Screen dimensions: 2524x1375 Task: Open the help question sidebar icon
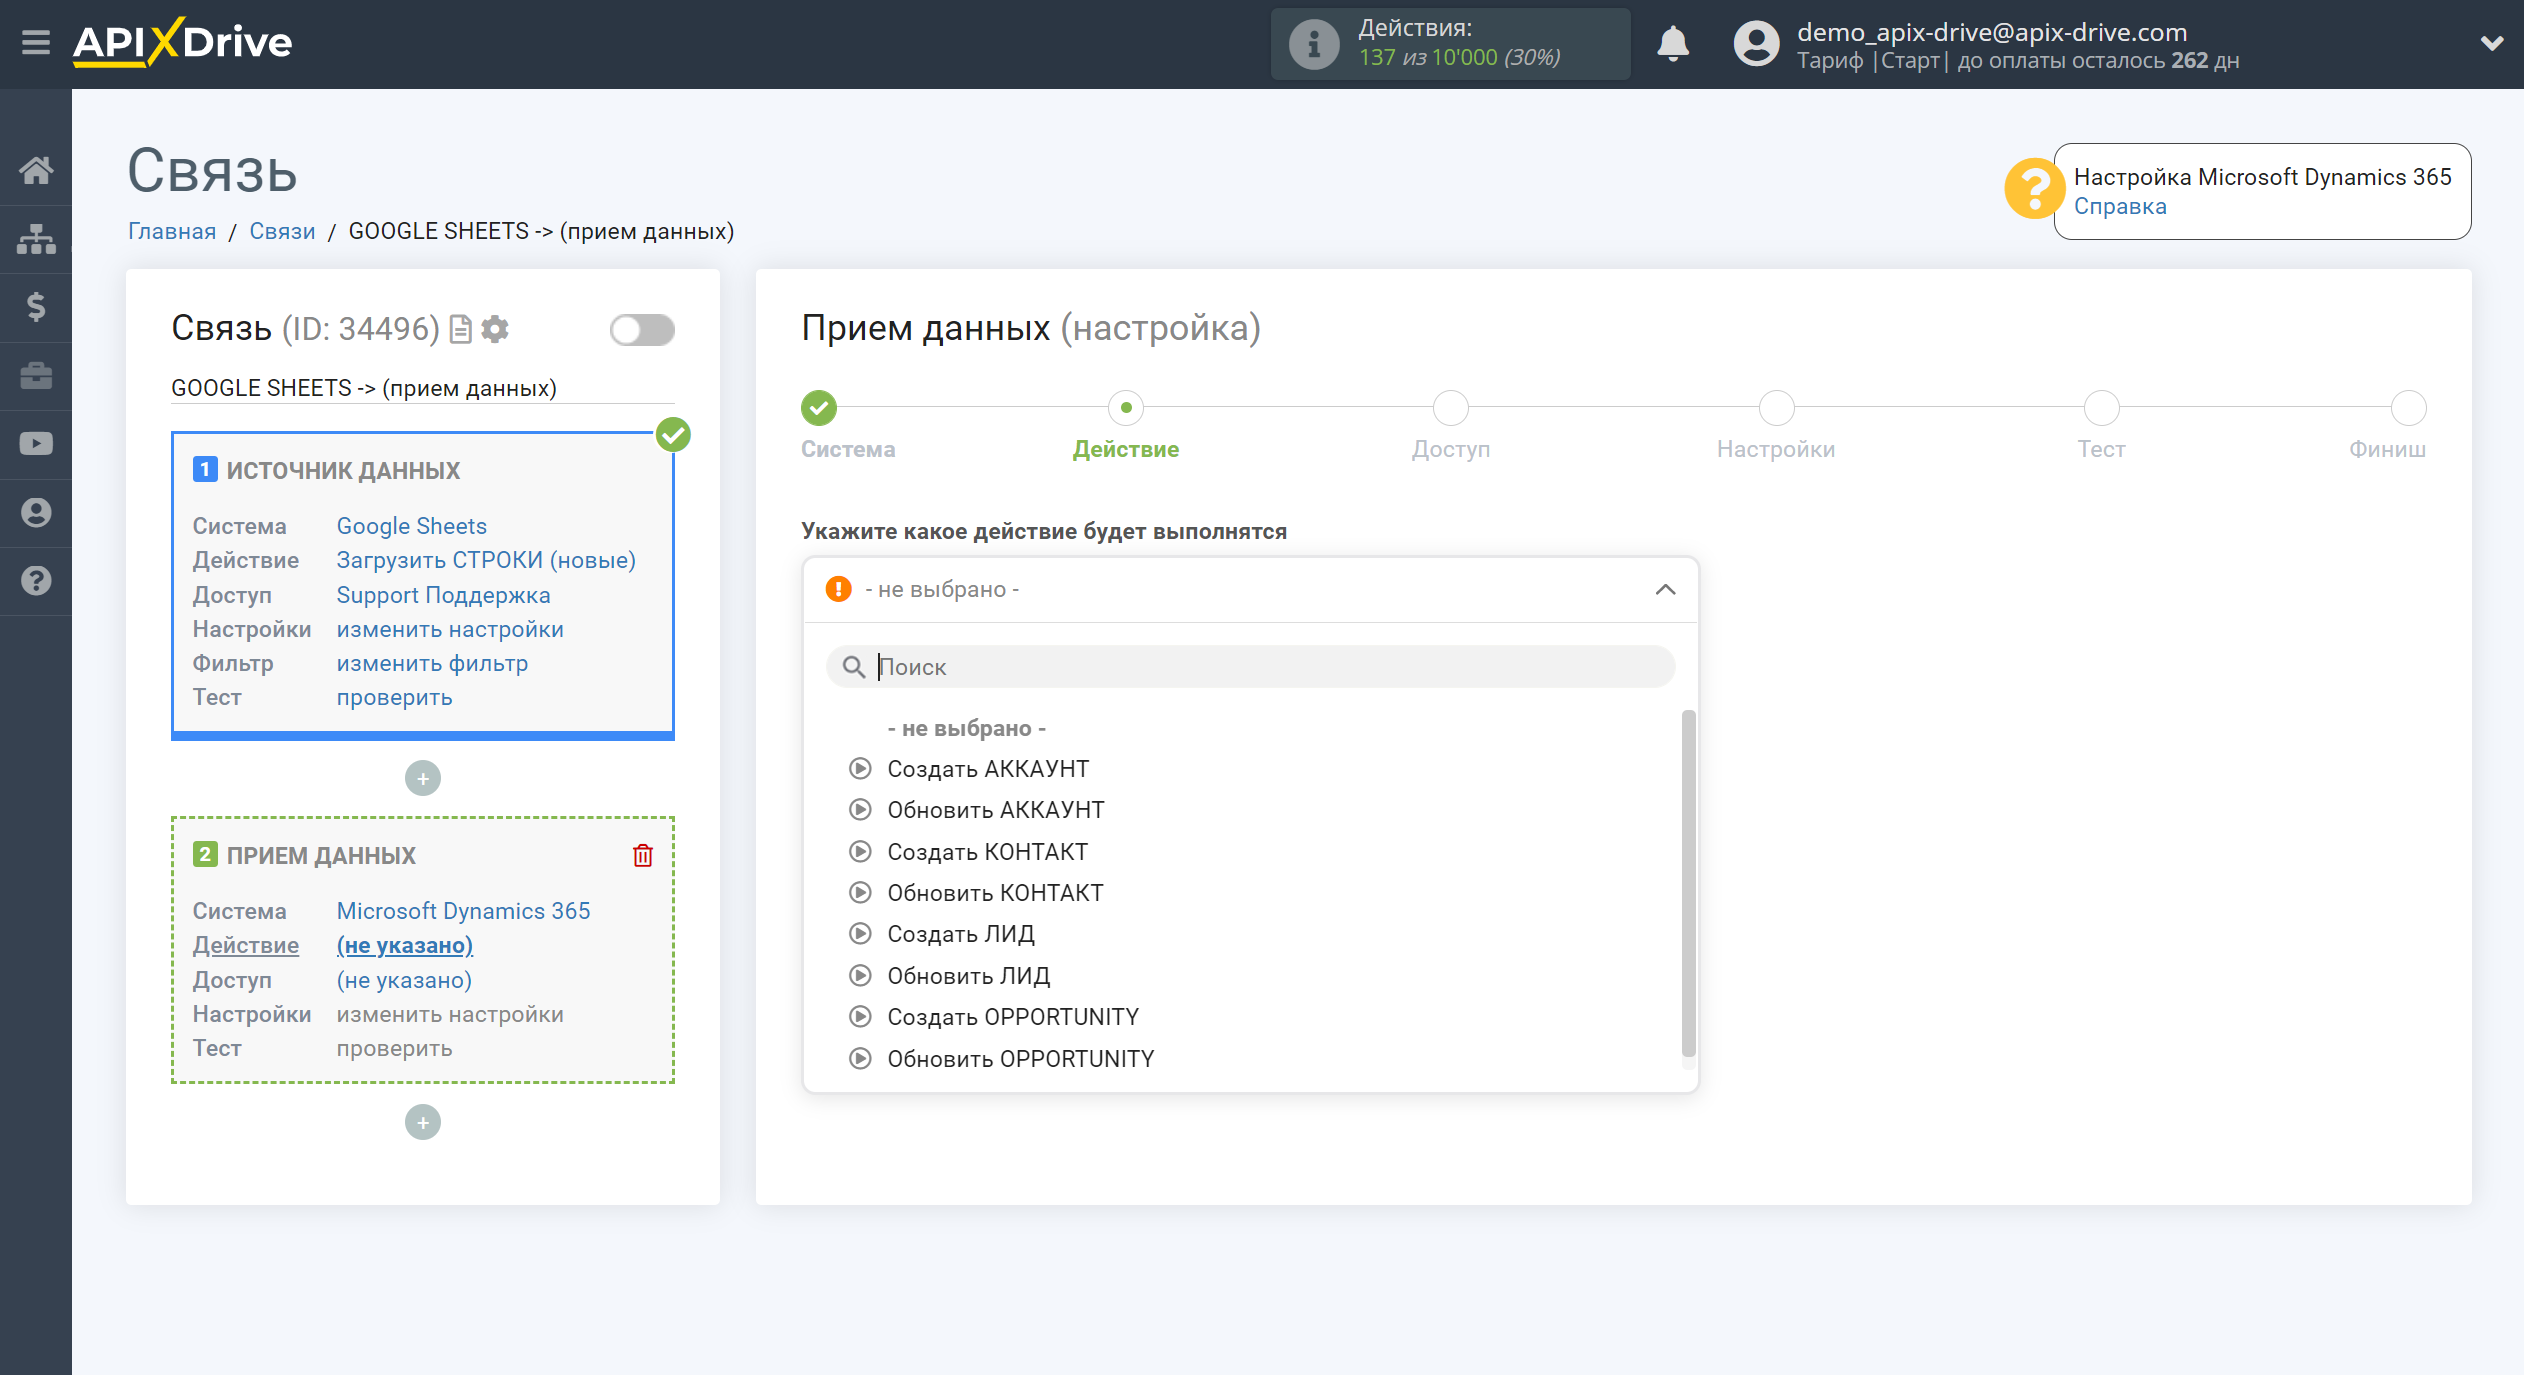tap(36, 581)
